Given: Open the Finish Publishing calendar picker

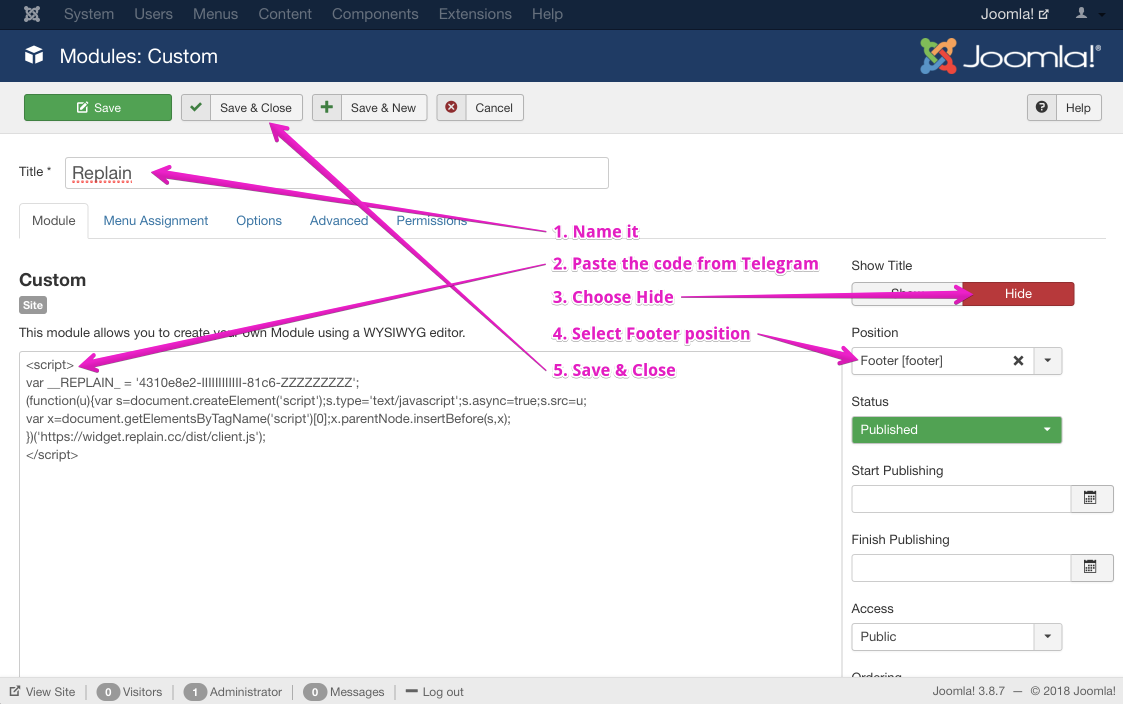Looking at the screenshot, I should [1091, 567].
